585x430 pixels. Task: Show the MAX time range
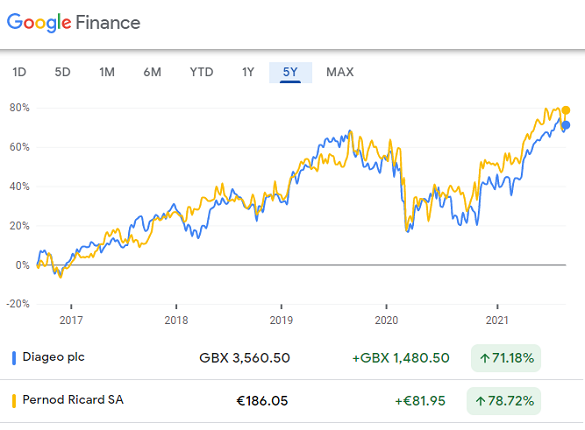(x=340, y=72)
